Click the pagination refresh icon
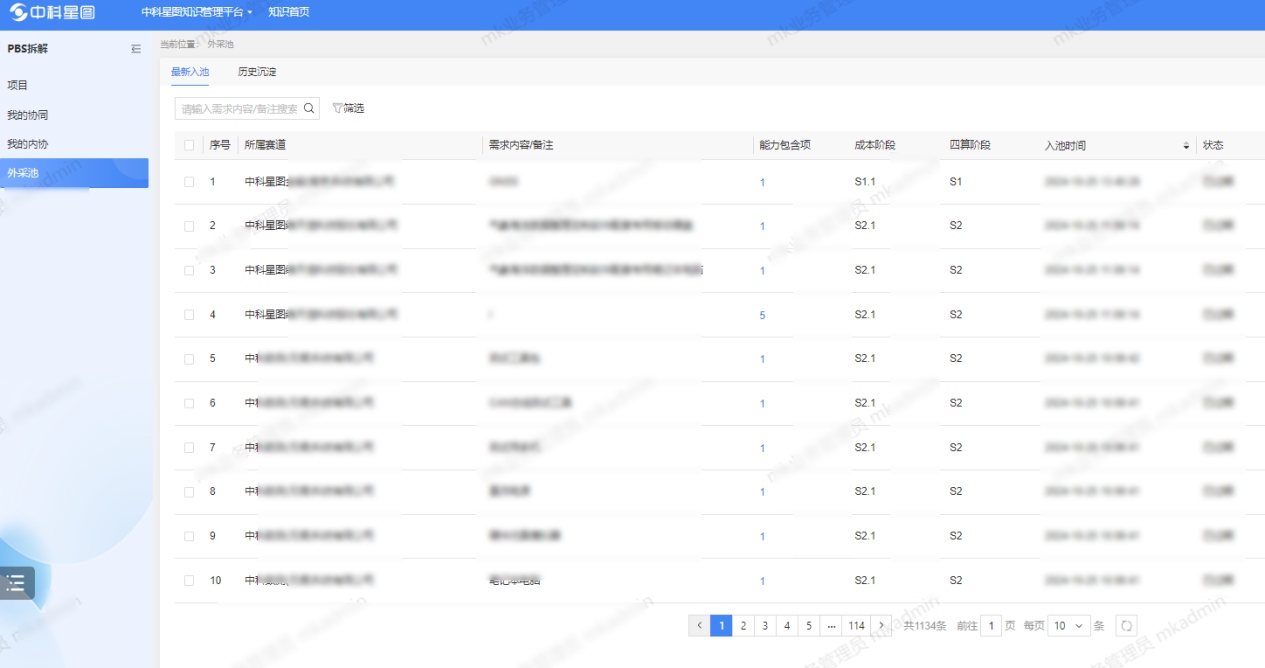1265x668 pixels. pyautogui.click(x=1126, y=626)
